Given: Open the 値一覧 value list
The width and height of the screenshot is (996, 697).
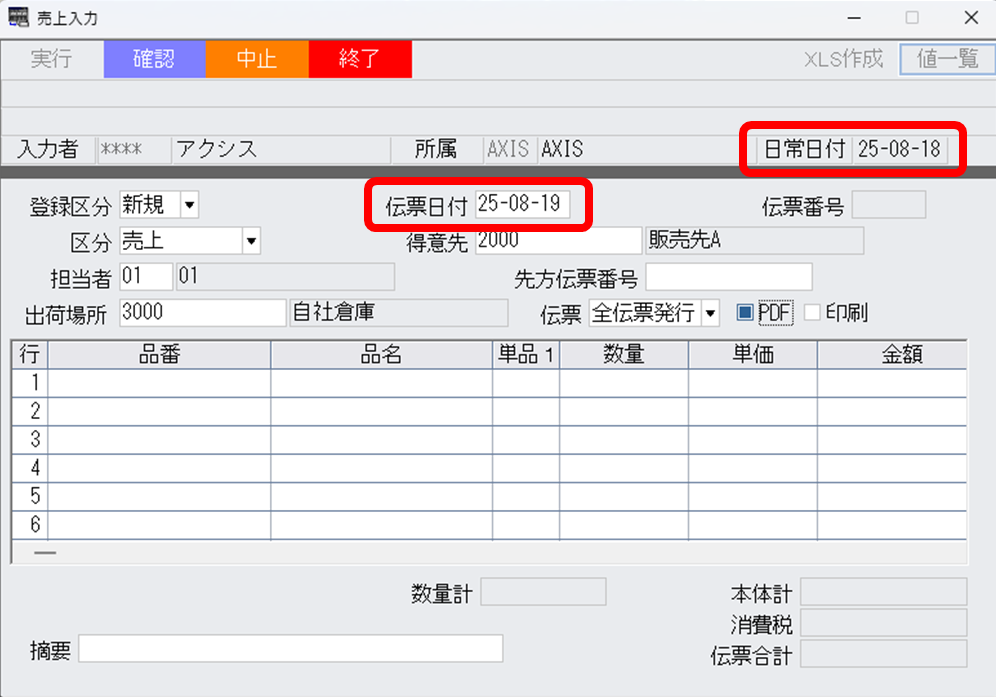Looking at the screenshot, I should pyautogui.click(x=947, y=59).
